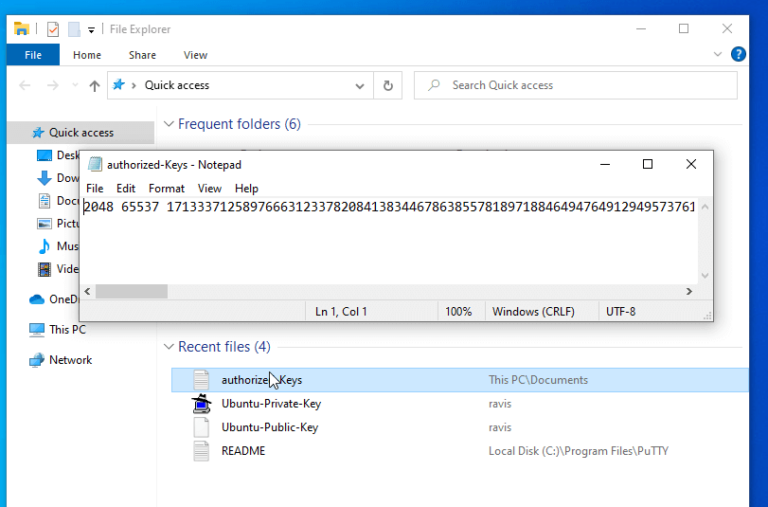Viewport: 768px width, 507px height.
Task: Switch to the Share ribbon tab
Action: [142, 55]
